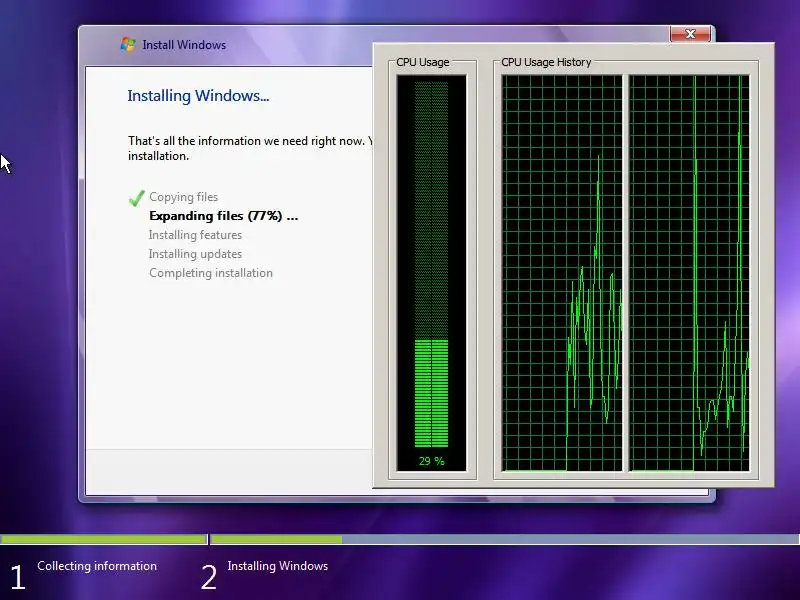
Task: Click the 'Copying files' step text
Action: (184, 197)
